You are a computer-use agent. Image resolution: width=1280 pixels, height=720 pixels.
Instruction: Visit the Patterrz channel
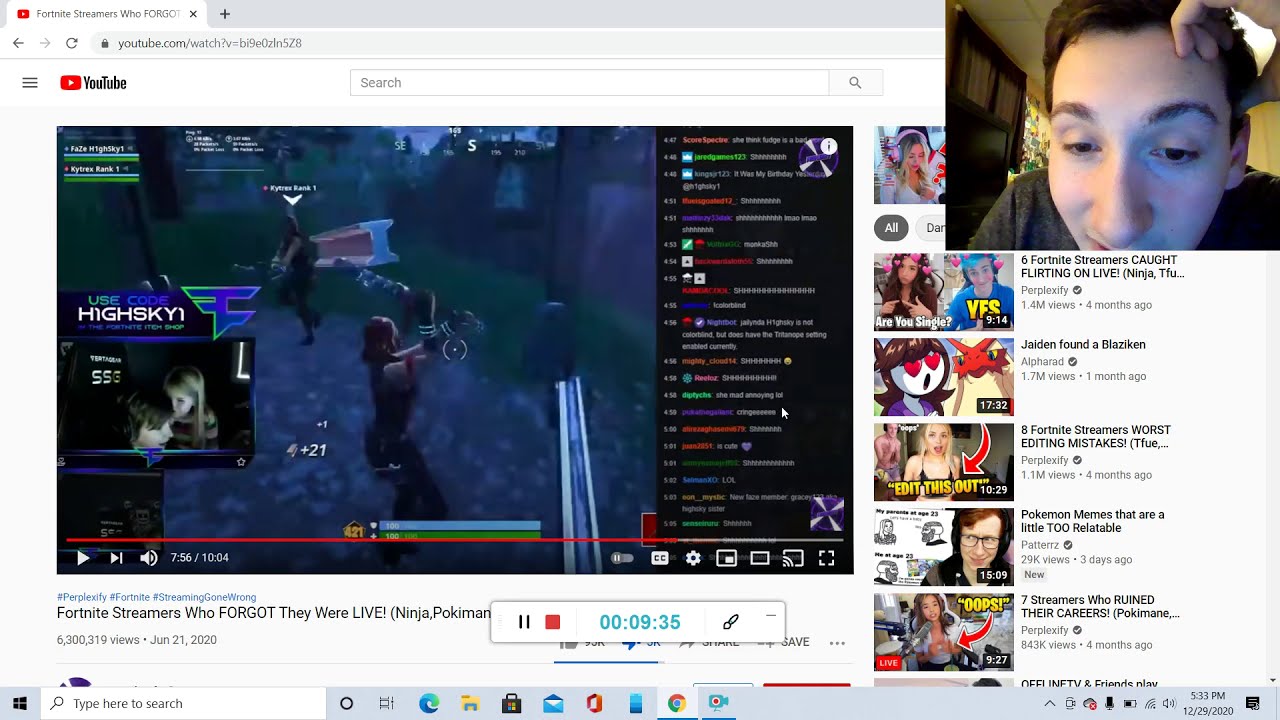pos(1040,545)
